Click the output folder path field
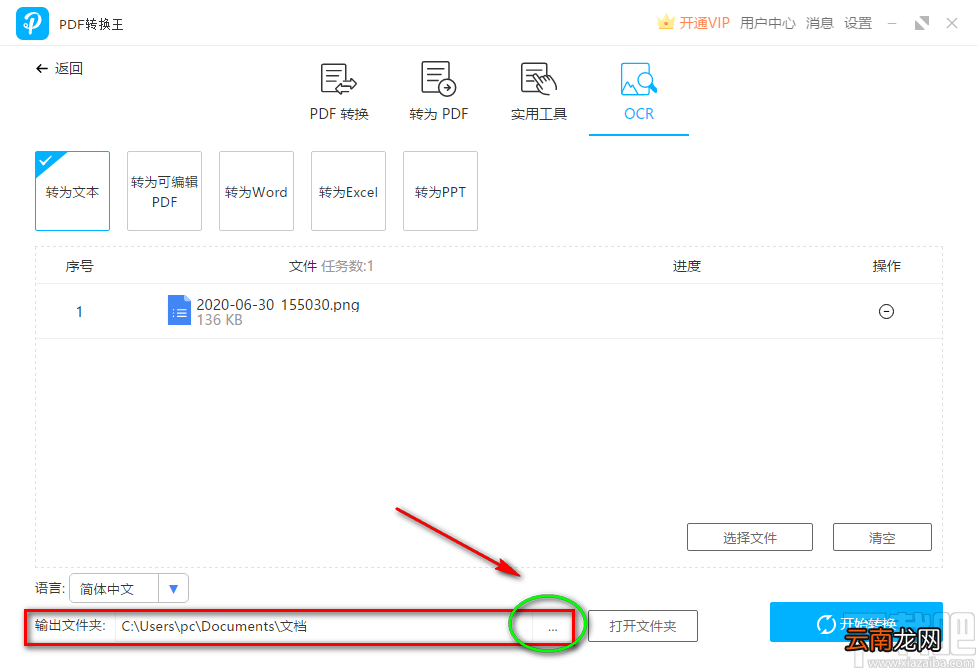The height and width of the screenshot is (668, 978). point(324,626)
